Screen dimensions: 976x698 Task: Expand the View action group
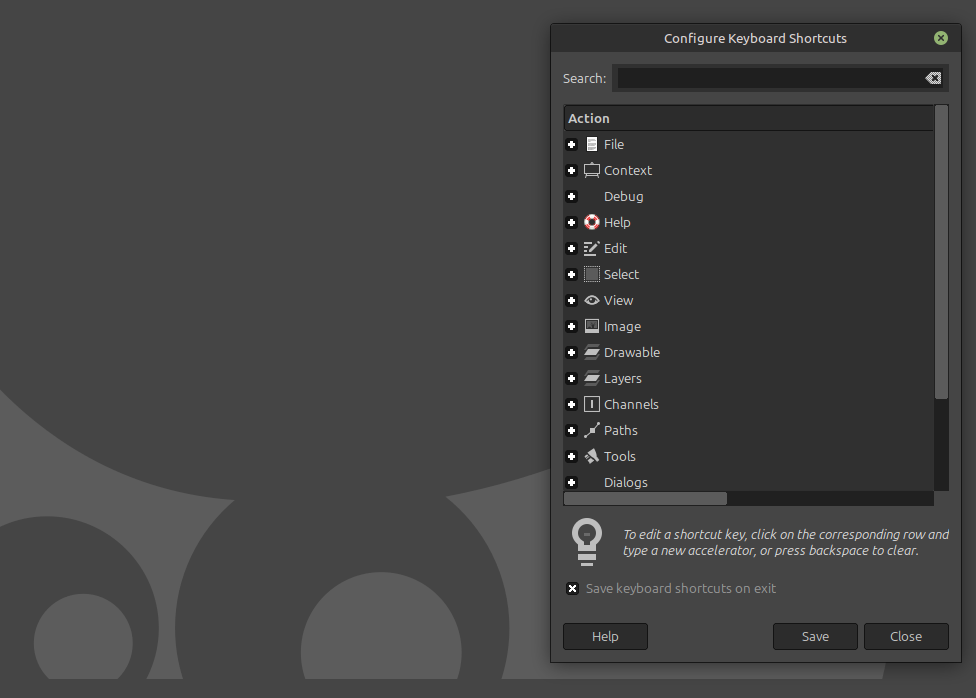(571, 301)
